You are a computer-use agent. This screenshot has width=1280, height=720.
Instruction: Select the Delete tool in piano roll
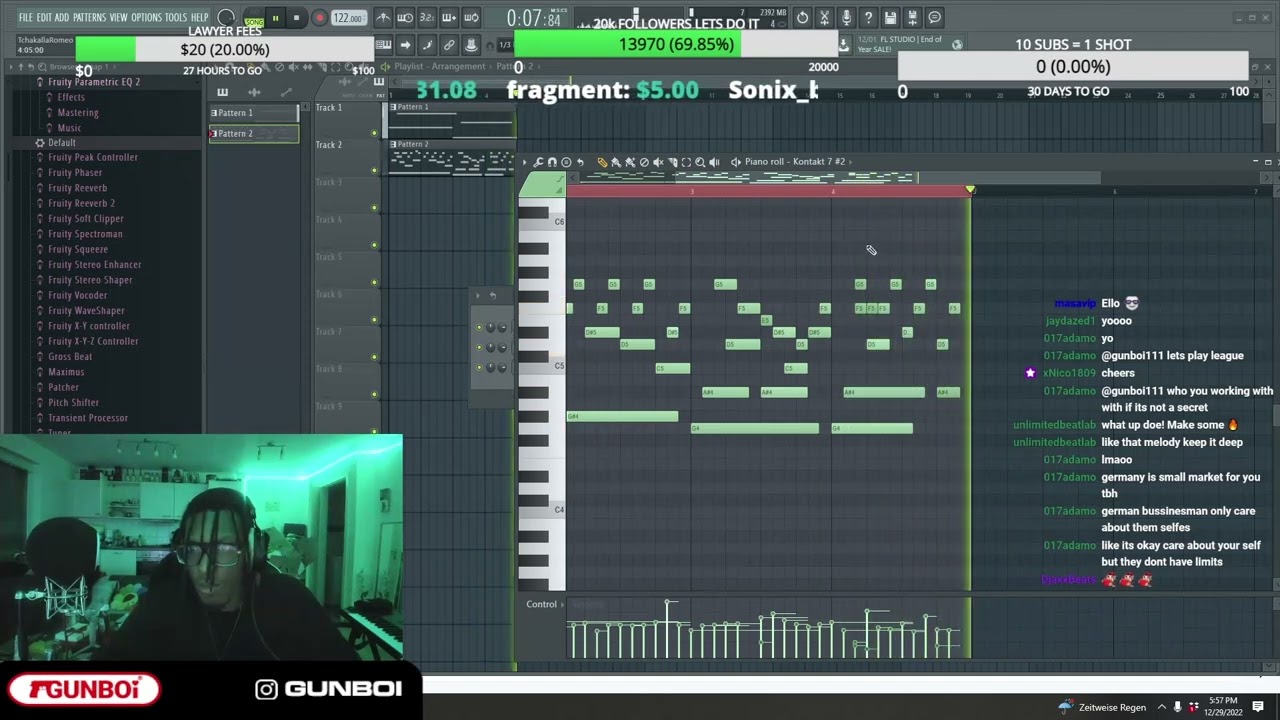click(643, 162)
